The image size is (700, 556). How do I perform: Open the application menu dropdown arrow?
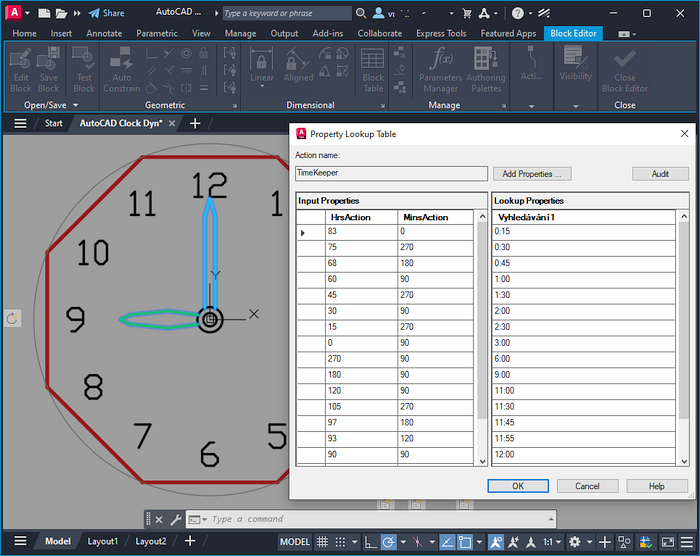point(27,13)
